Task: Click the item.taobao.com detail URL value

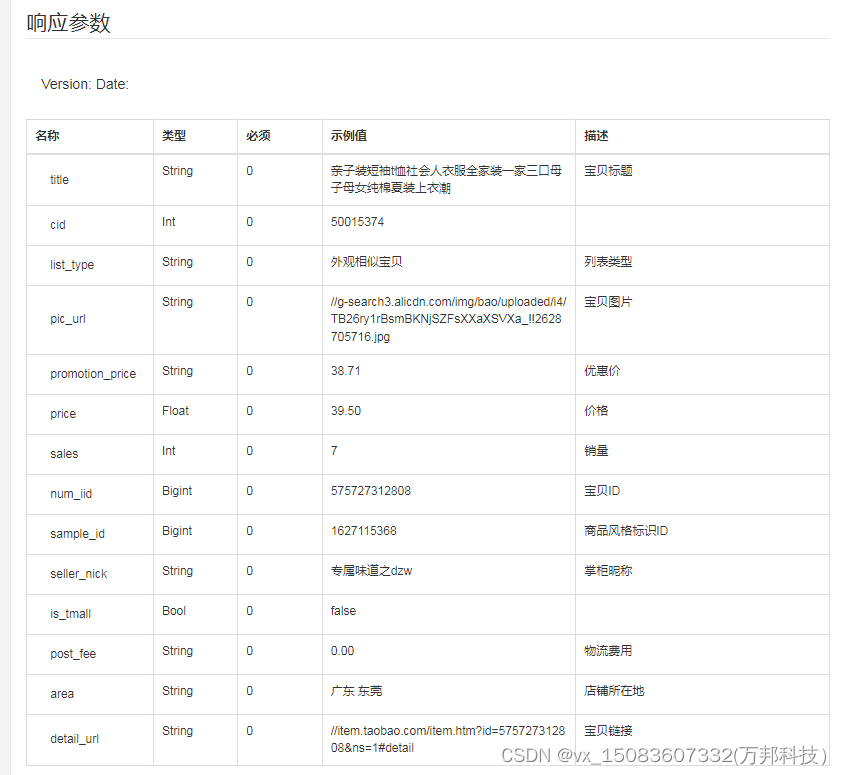Action: tap(448, 739)
